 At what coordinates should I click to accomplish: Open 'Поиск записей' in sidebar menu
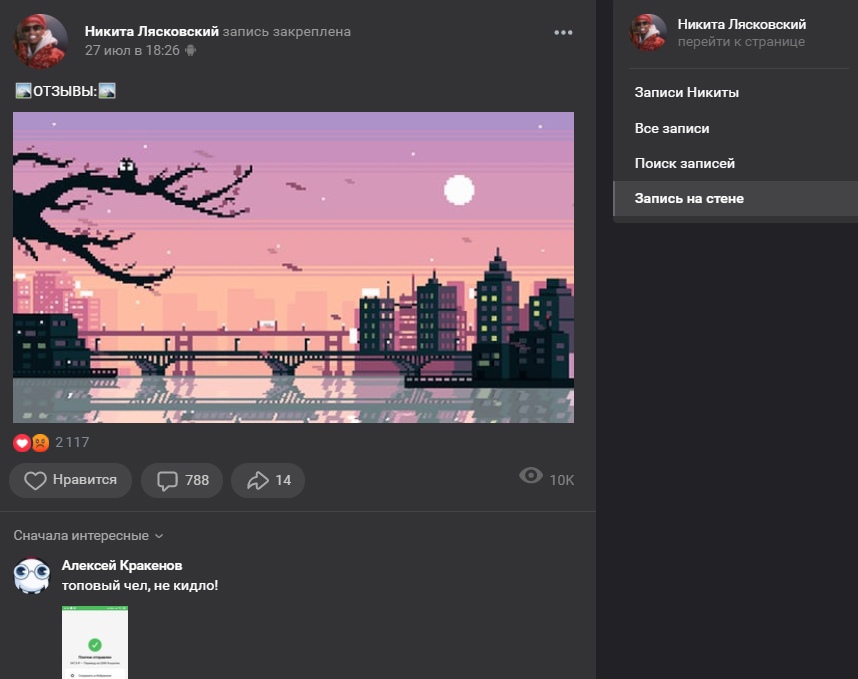click(x=684, y=163)
